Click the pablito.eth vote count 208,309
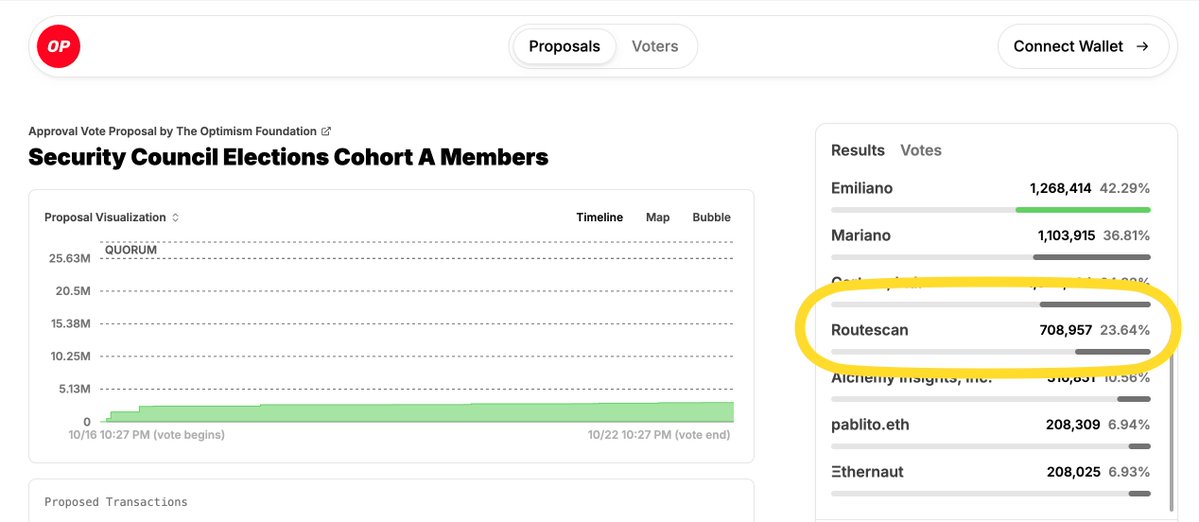1199x522 pixels. coord(1073,424)
